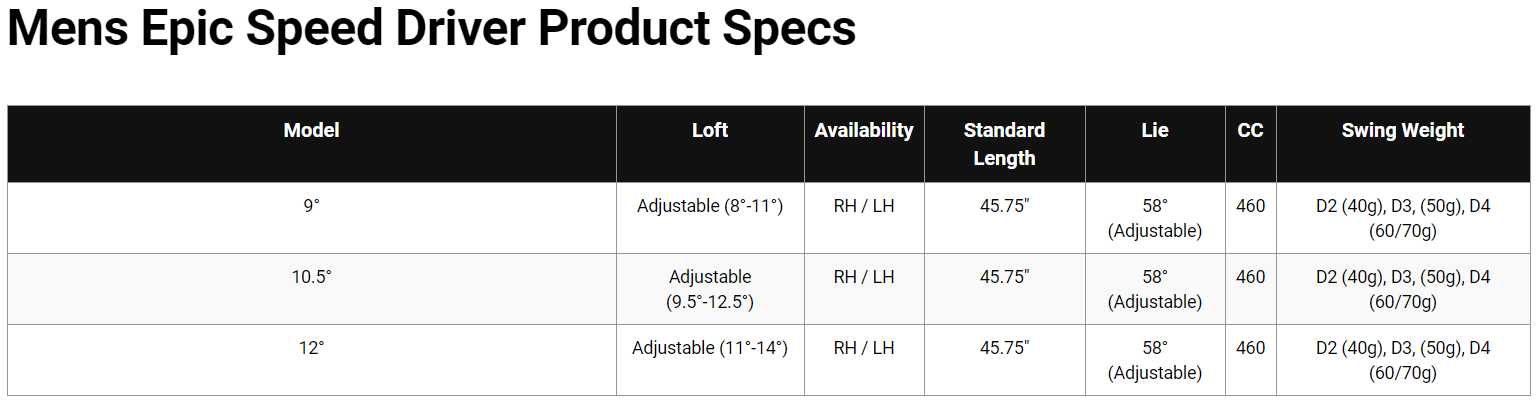Click the CC column header
Viewport: 1539px width, 406px height.
coord(1250,131)
